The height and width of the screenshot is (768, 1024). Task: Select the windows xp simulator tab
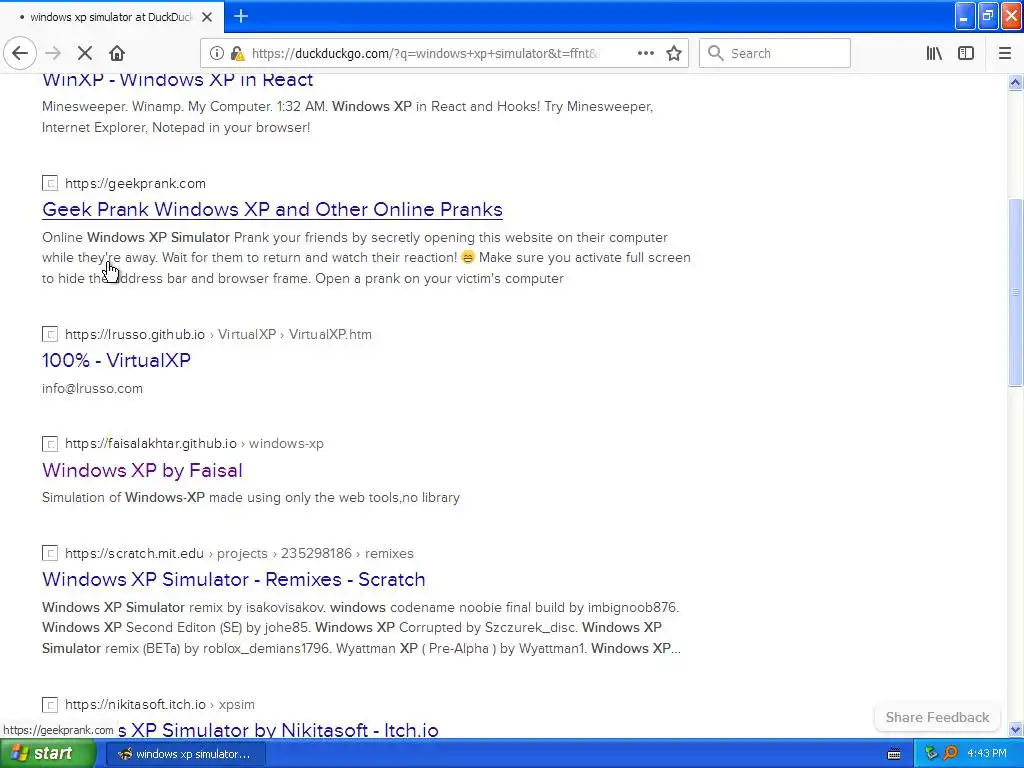(112, 17)
